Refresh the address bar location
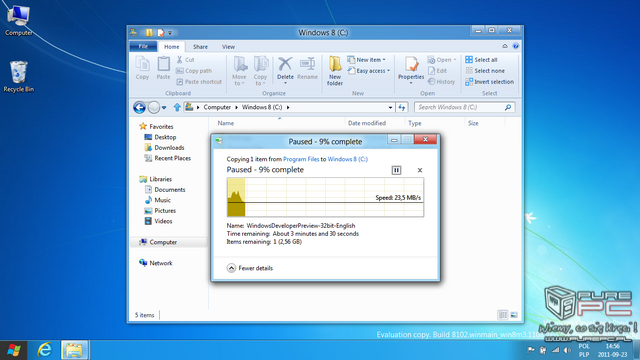The image size is (640, 360). tap(402, 107)
